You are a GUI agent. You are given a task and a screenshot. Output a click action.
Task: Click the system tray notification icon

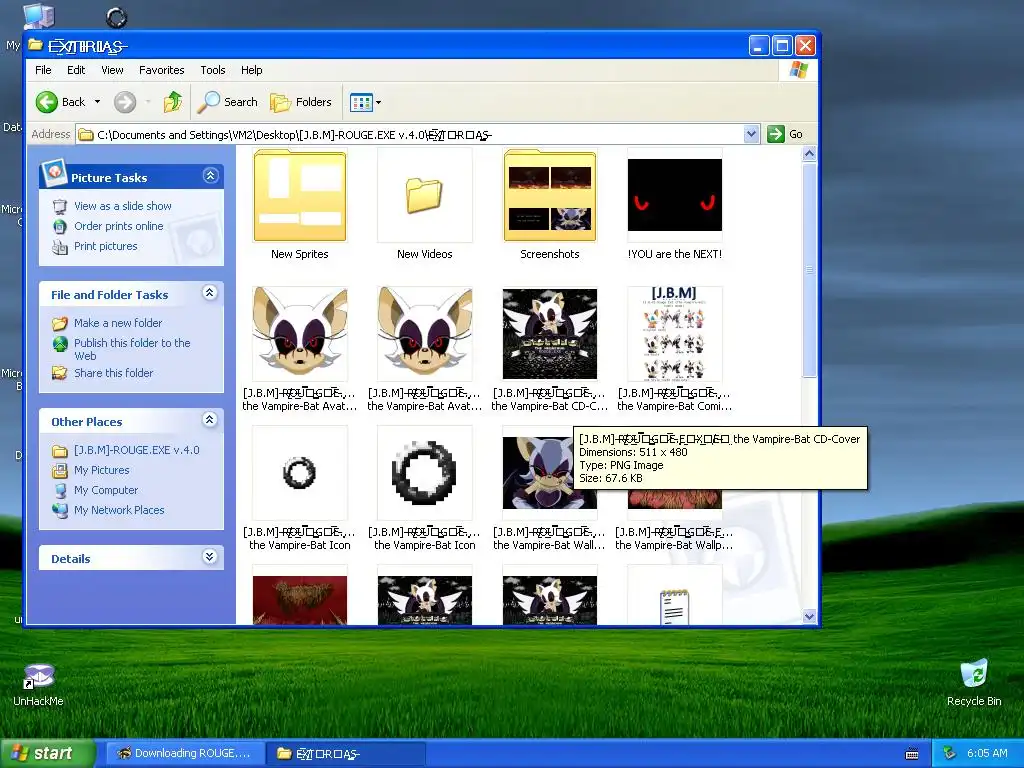click(950, 754)
